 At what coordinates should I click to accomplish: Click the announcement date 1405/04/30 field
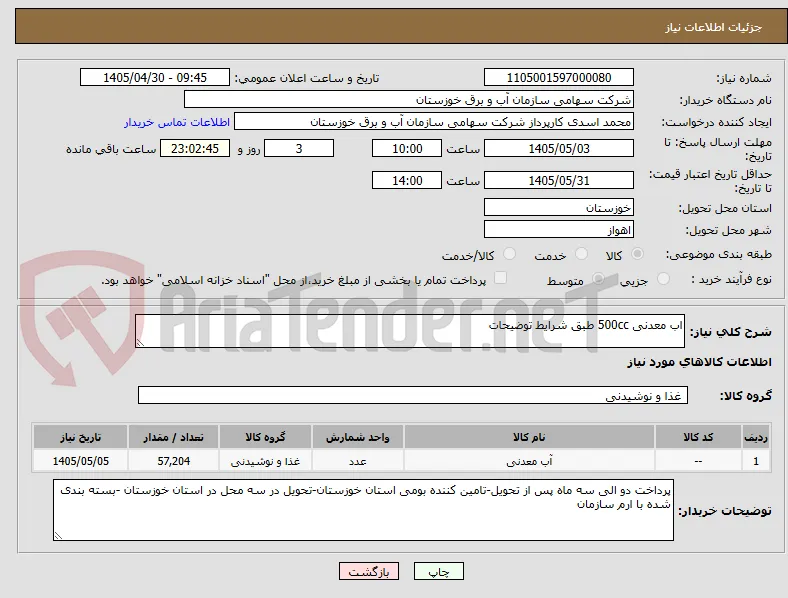click(155, 77)
